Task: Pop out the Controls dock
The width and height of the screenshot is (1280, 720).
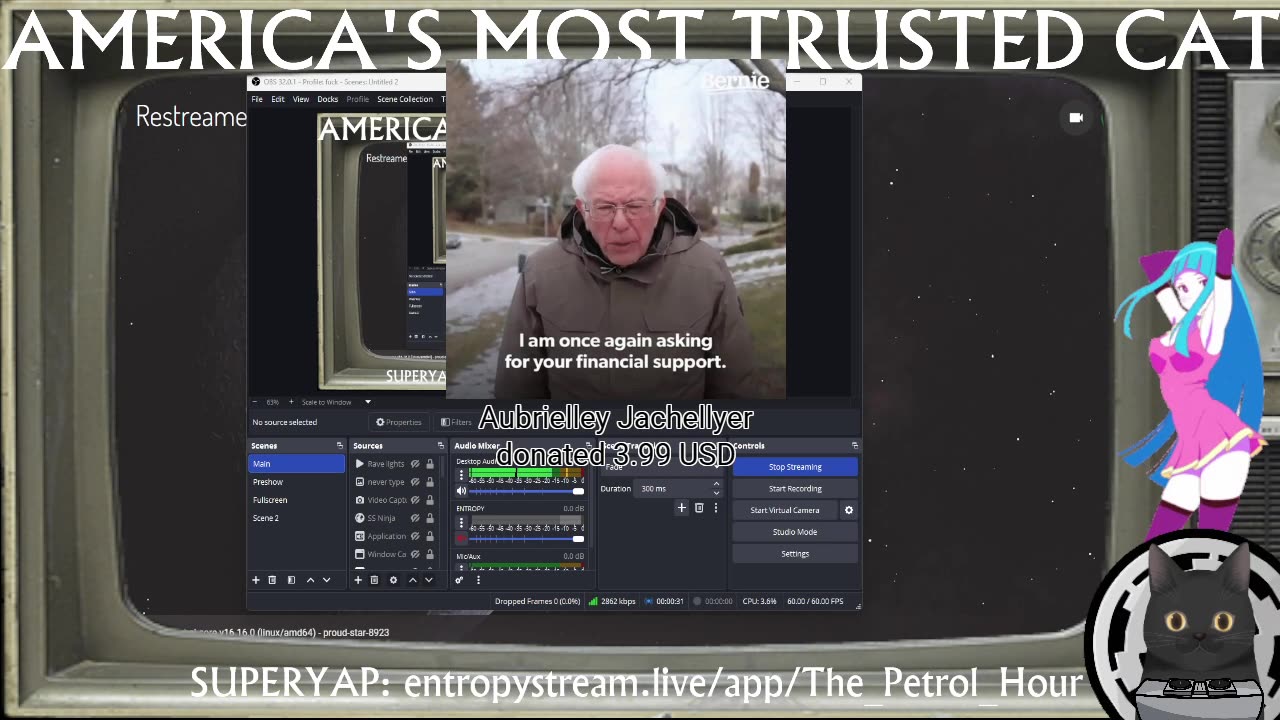Action: coord(855,446)
